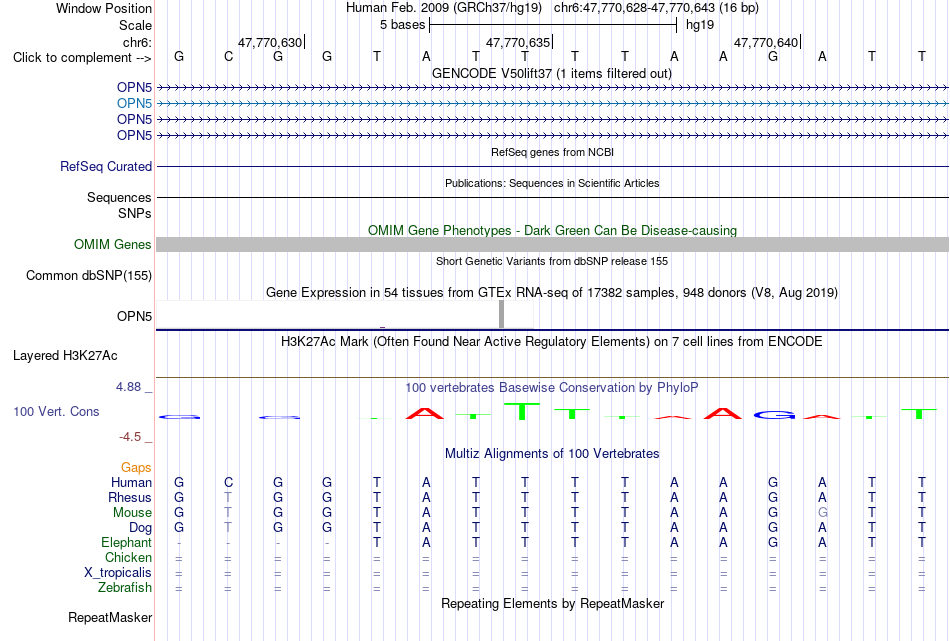Click the Mouse row's gray G mismatch base

point(822,513)
